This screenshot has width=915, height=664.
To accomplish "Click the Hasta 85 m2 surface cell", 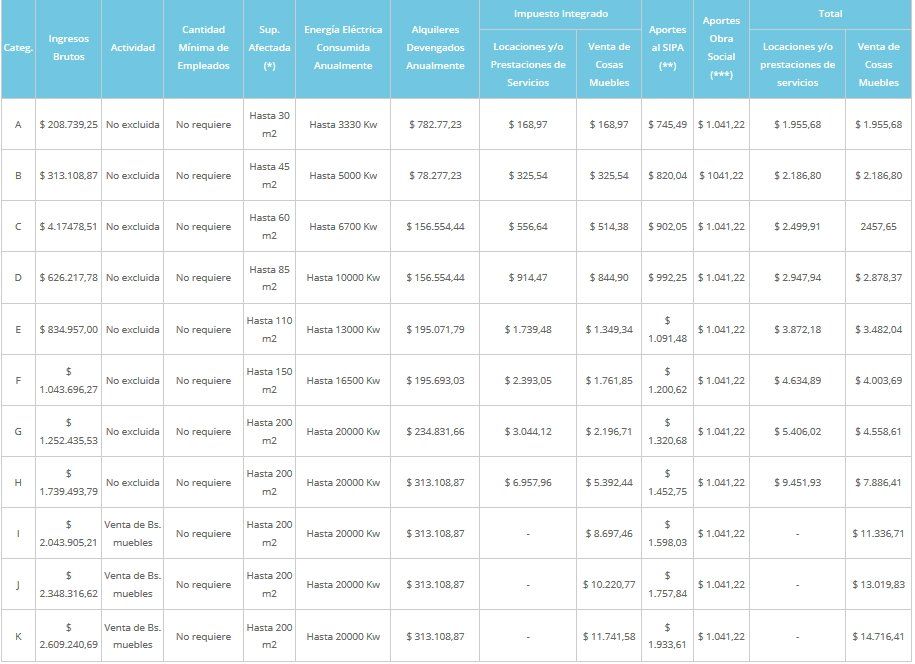I will [269, 278].
